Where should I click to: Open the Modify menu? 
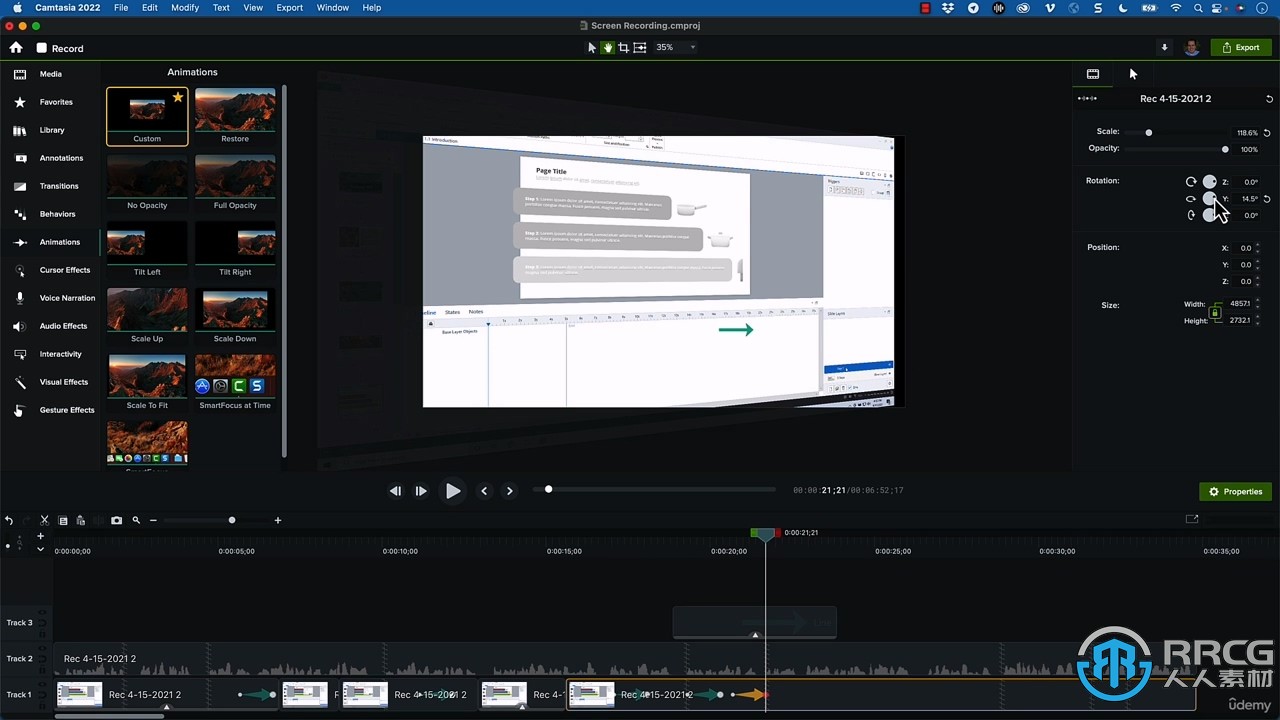pyautogui.click(x=185, y=7)
